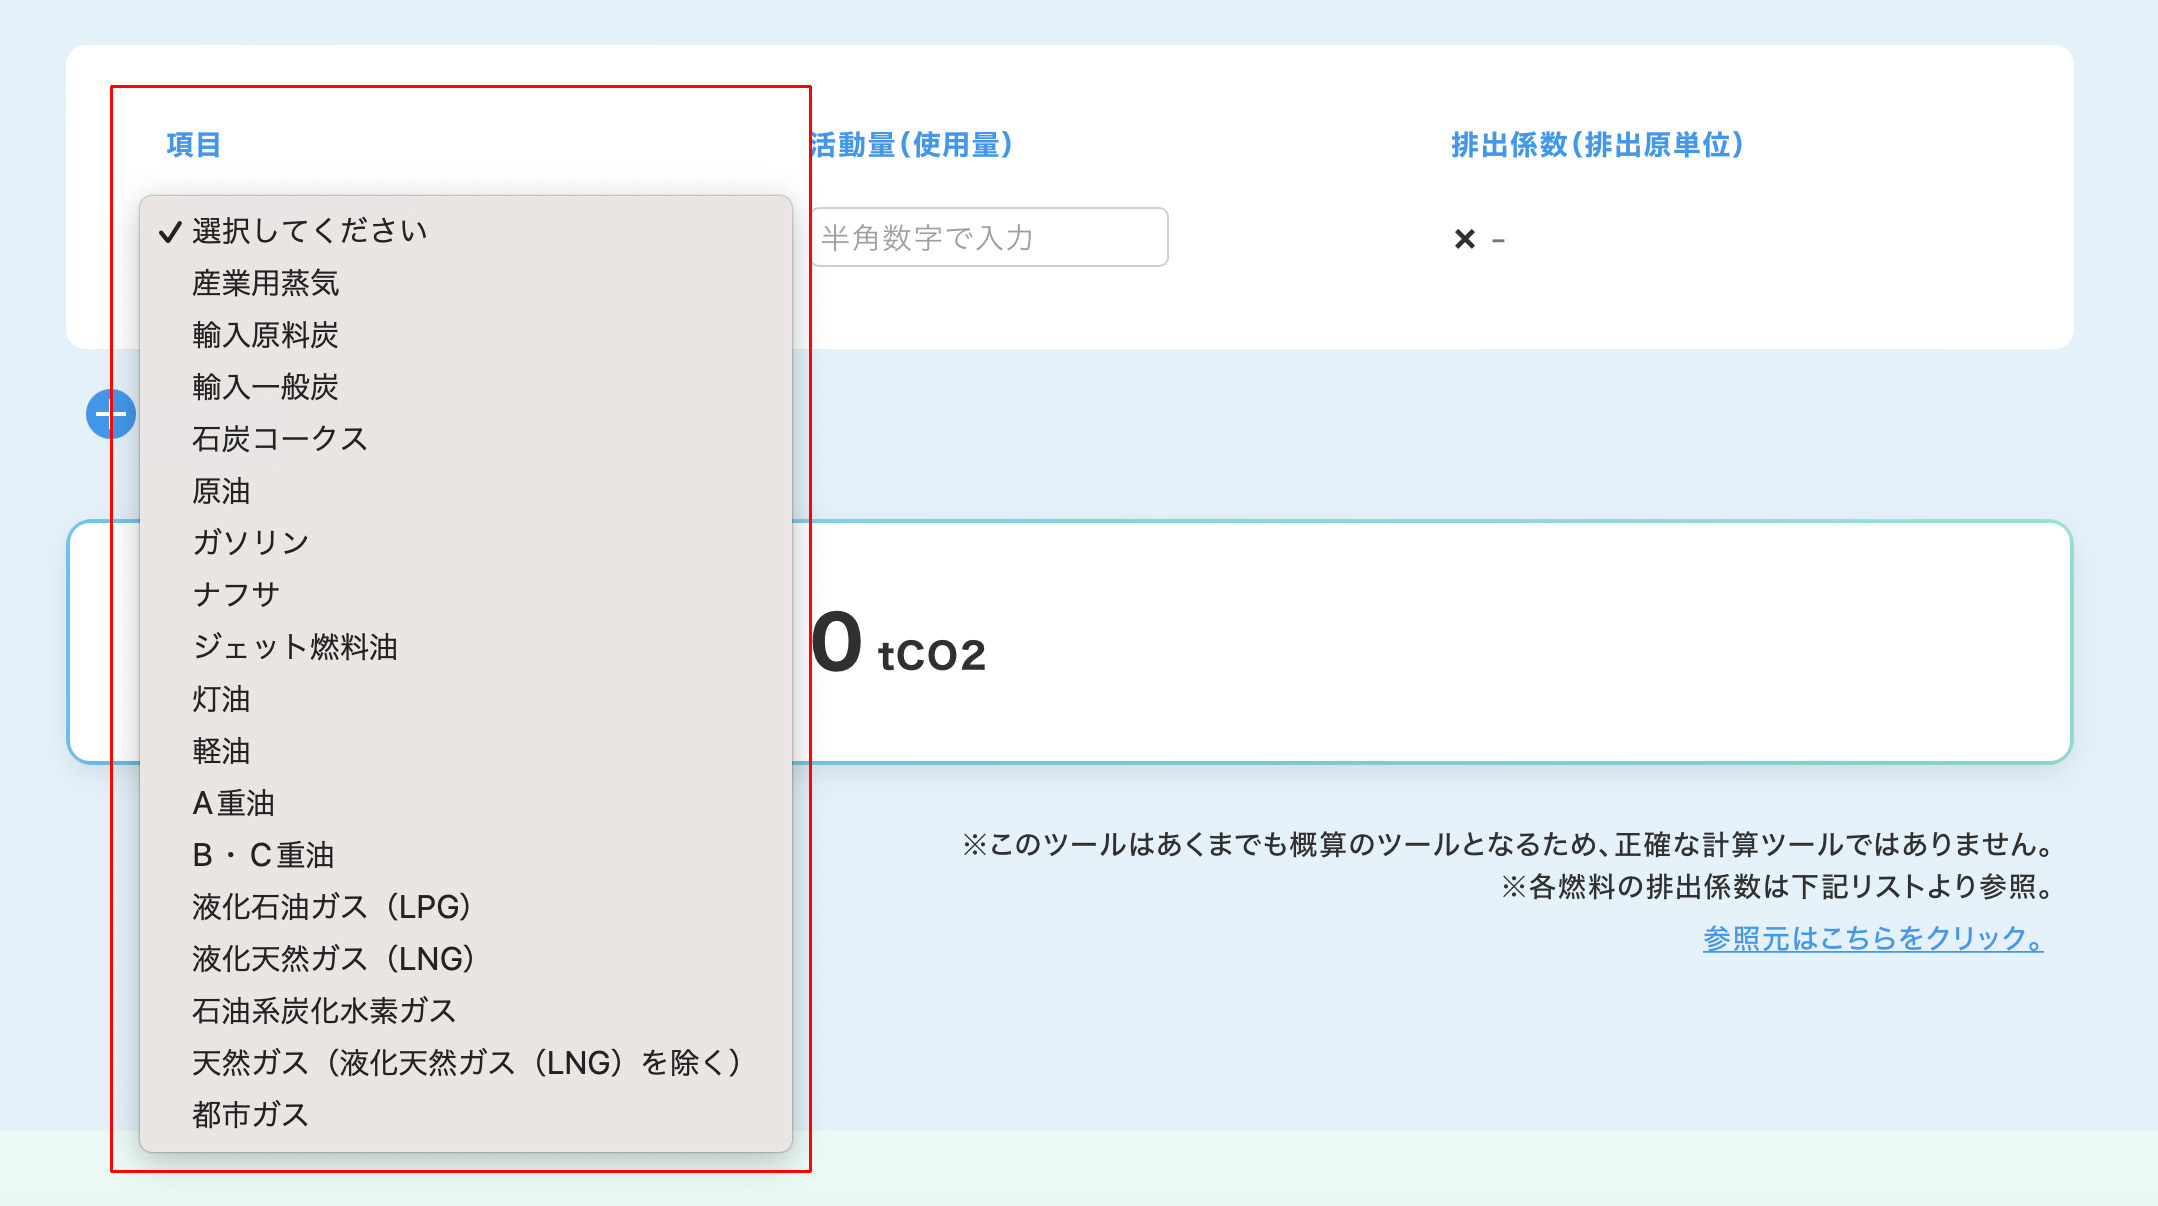Viewport: 2158px width, 1206px height.
Task: Select 石油系炭化水素ガス from the list
Action: pos(324,1011)
